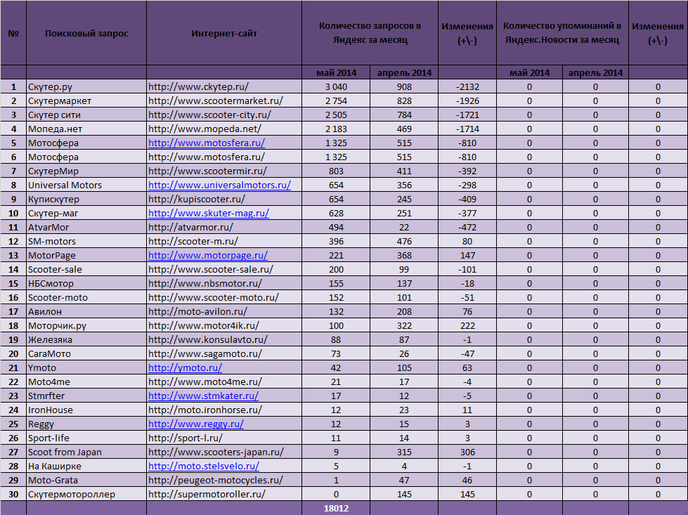Select the 'Интернет-сайт' column header
The width and height of the screenshot is (688, 515).
click(x=224, y=33)
